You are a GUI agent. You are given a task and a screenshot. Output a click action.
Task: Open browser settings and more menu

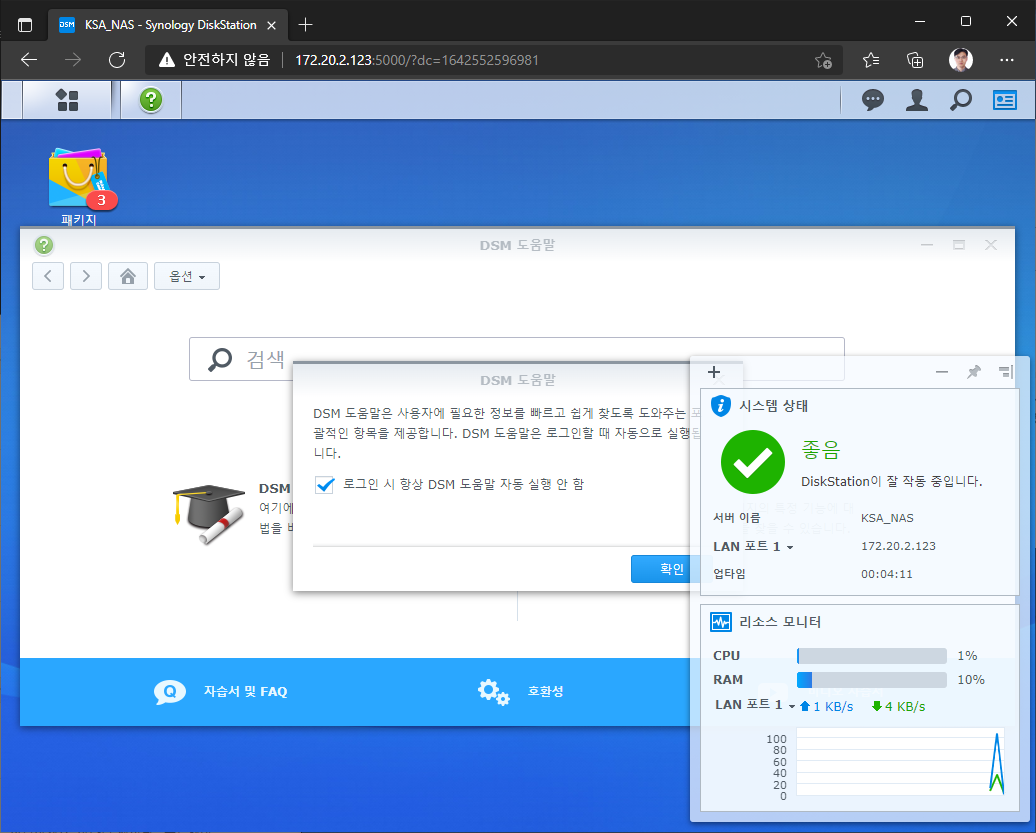click(x=1006, y=60)
